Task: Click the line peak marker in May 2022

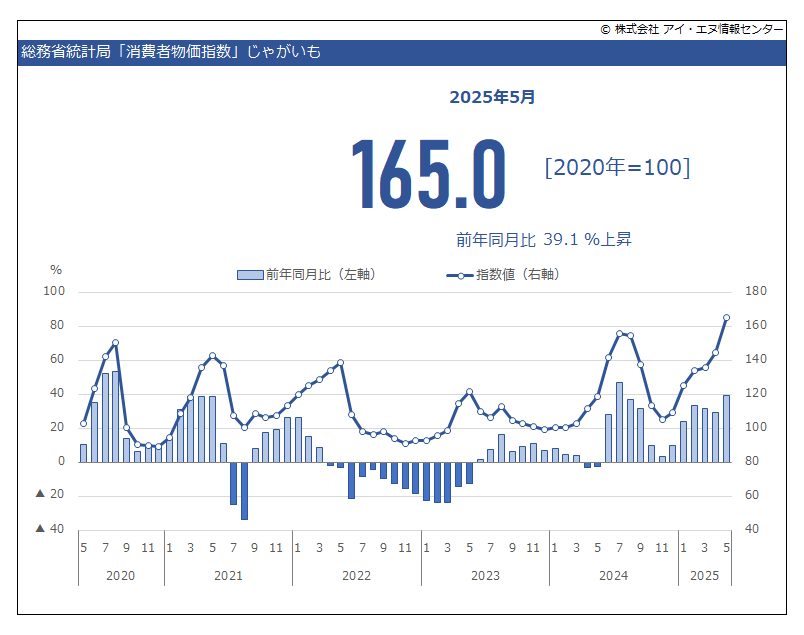Action: click(340, 363)
